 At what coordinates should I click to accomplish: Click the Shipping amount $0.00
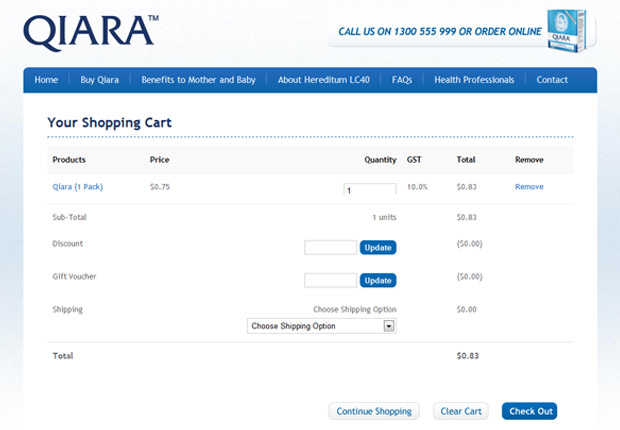[x=467, y=309]
